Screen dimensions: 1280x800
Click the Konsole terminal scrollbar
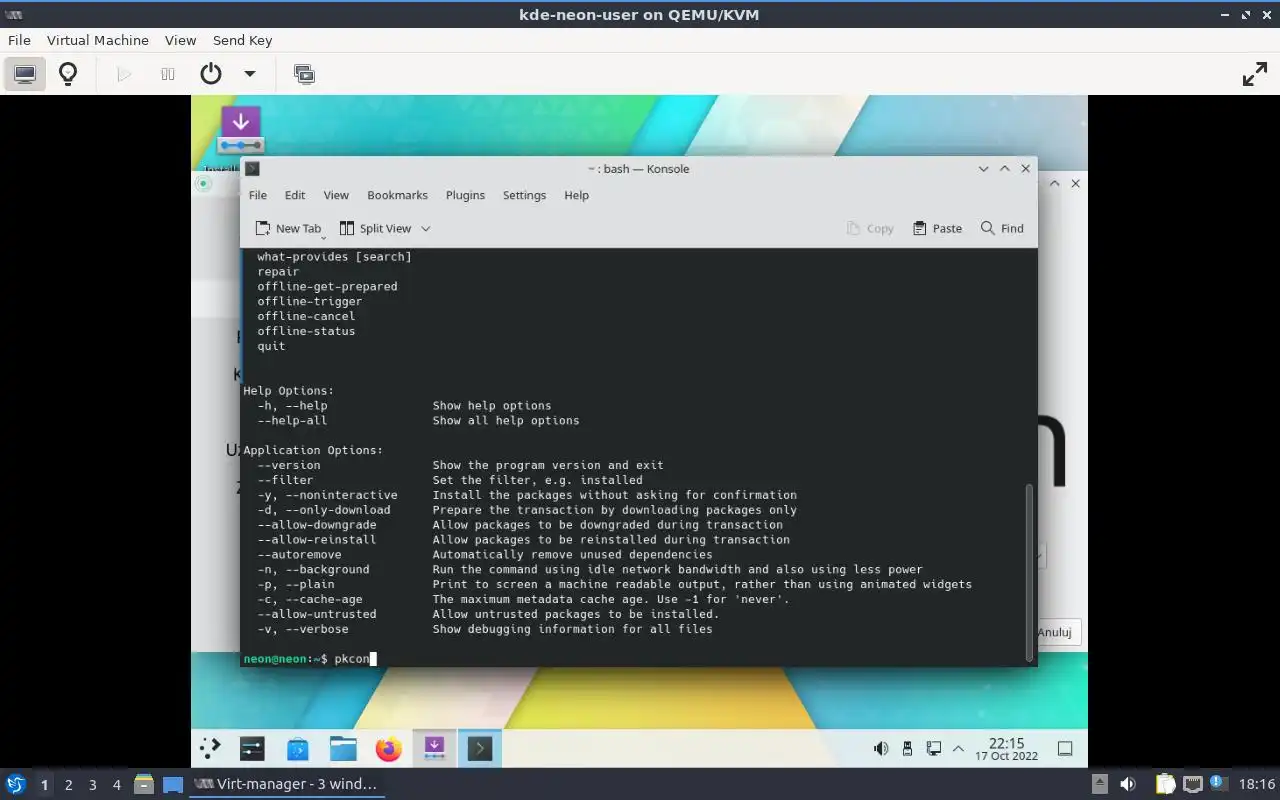pyautogui.click(x=1030, y=572)
